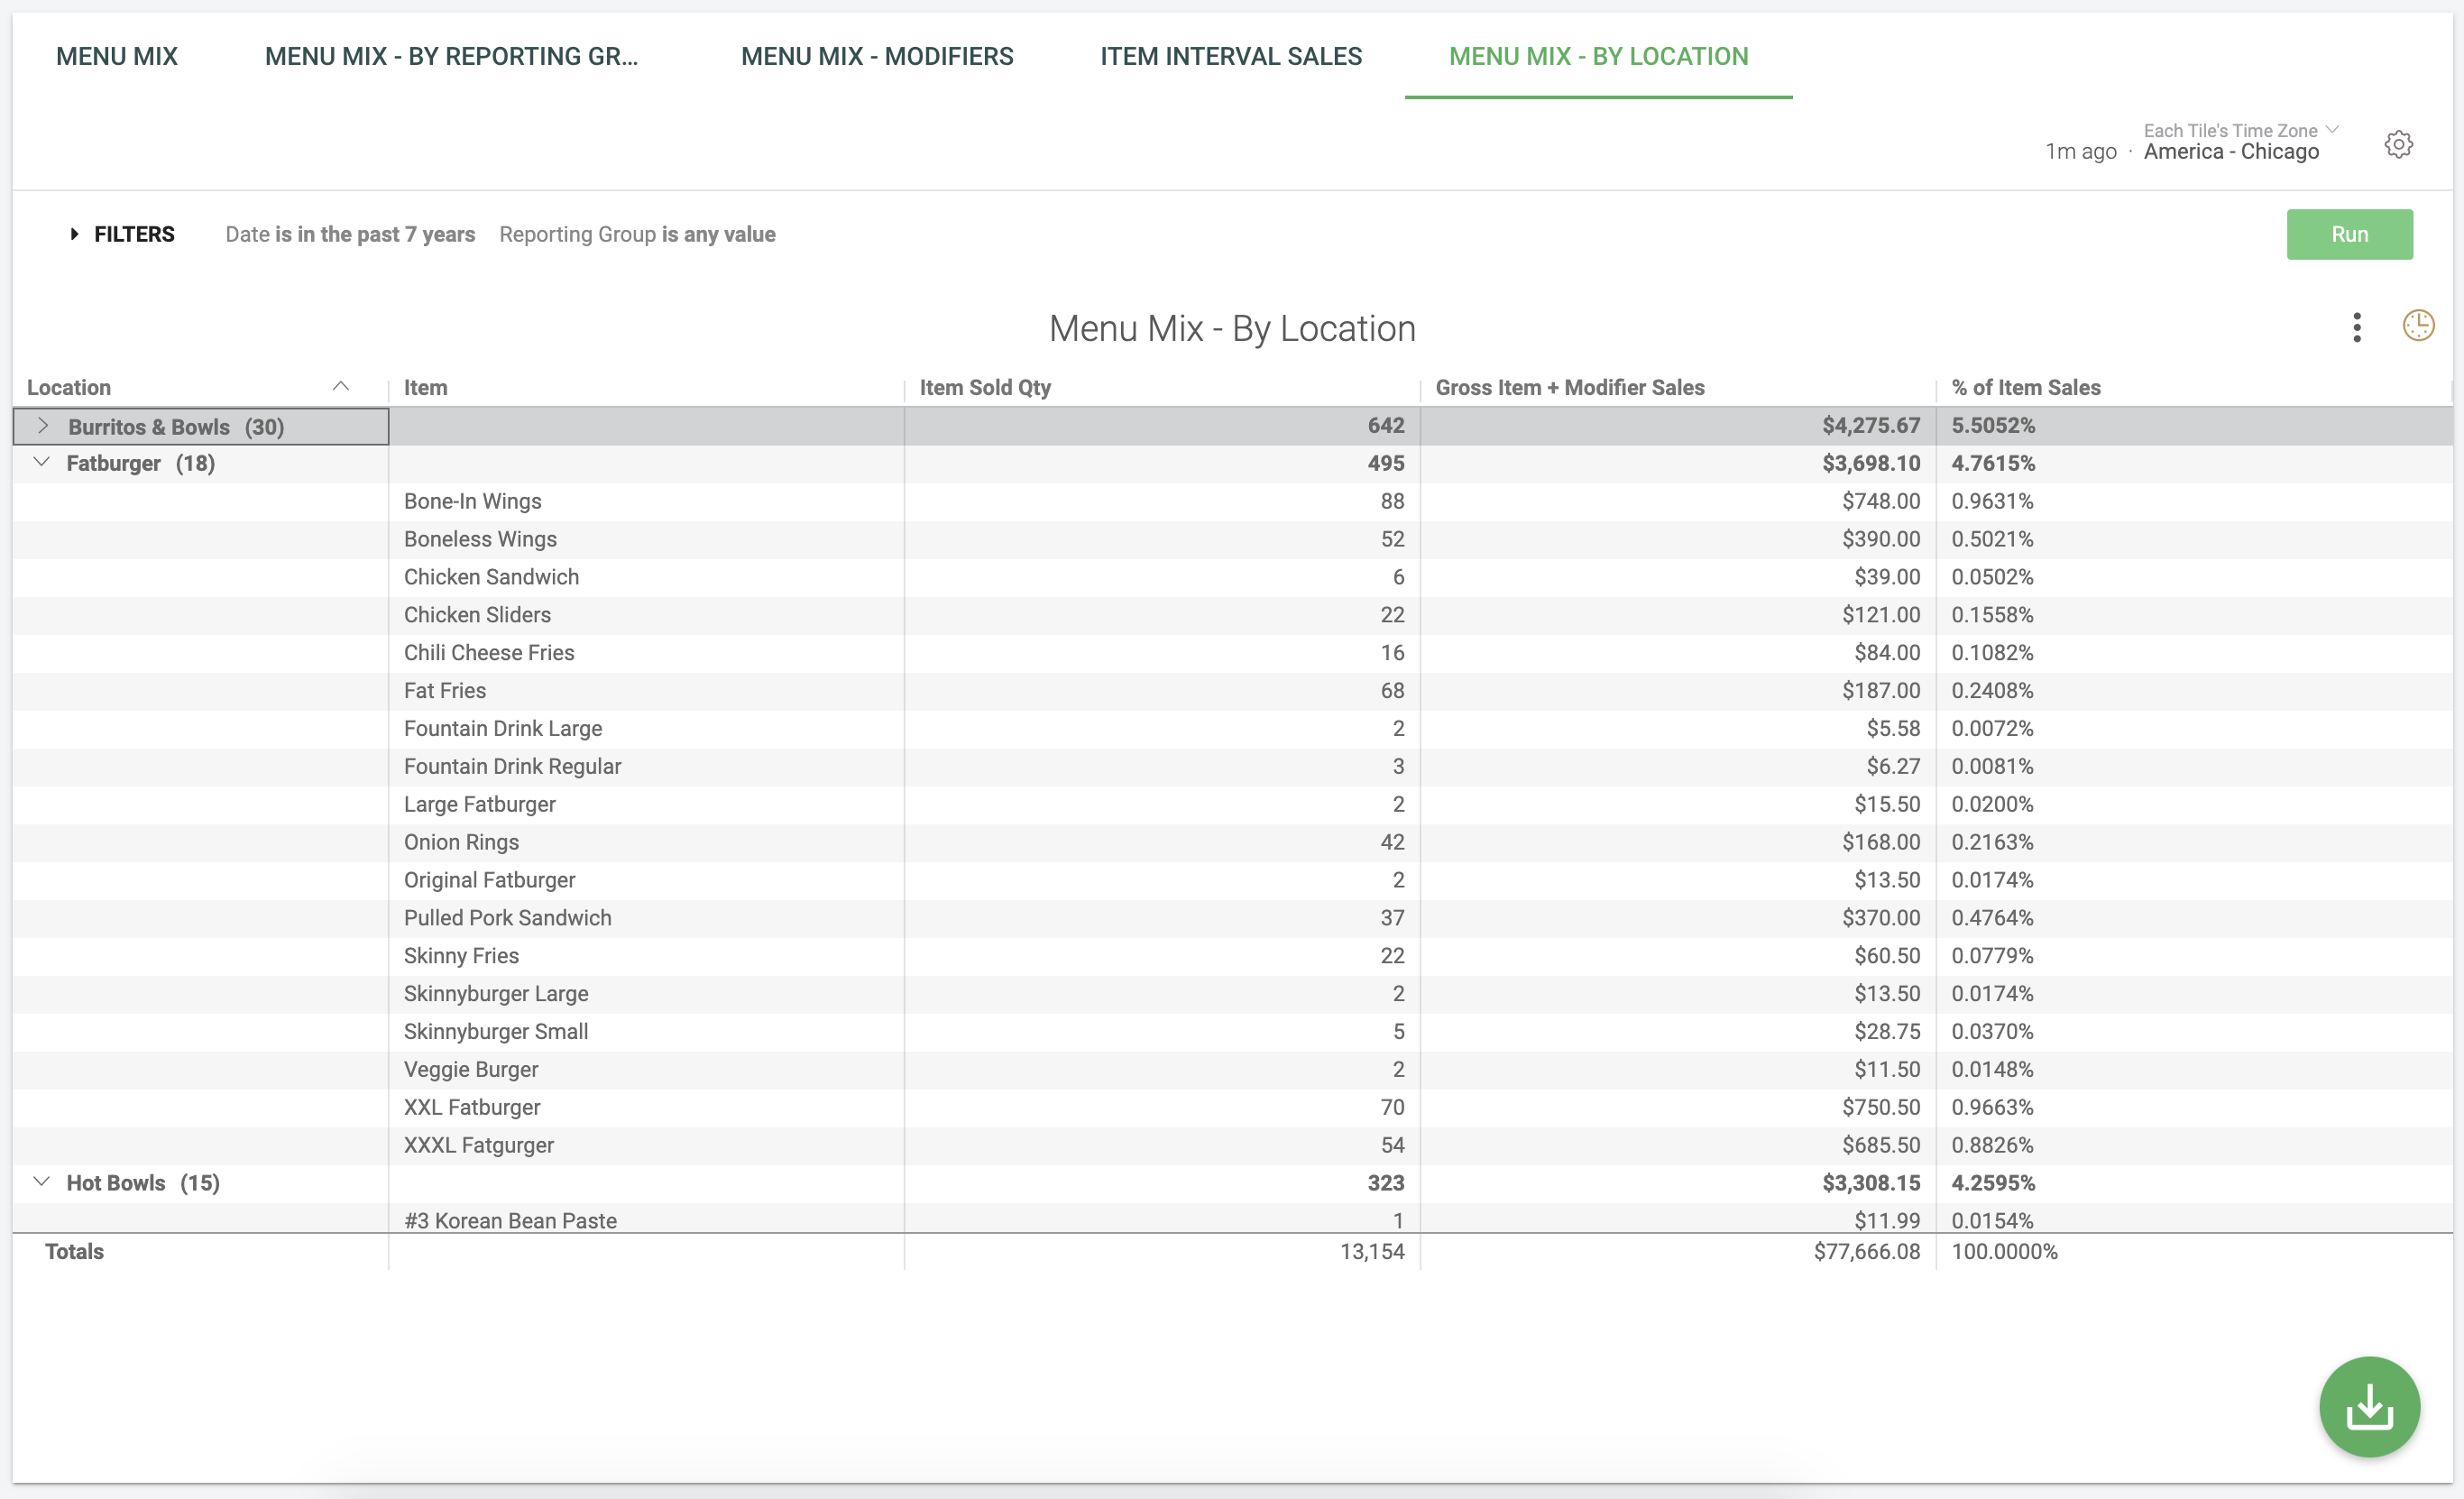2464x1499 pixels.
Task: Click the Chicken Sliders item cell
Action: pyautogui.click(x=477, y=615)
